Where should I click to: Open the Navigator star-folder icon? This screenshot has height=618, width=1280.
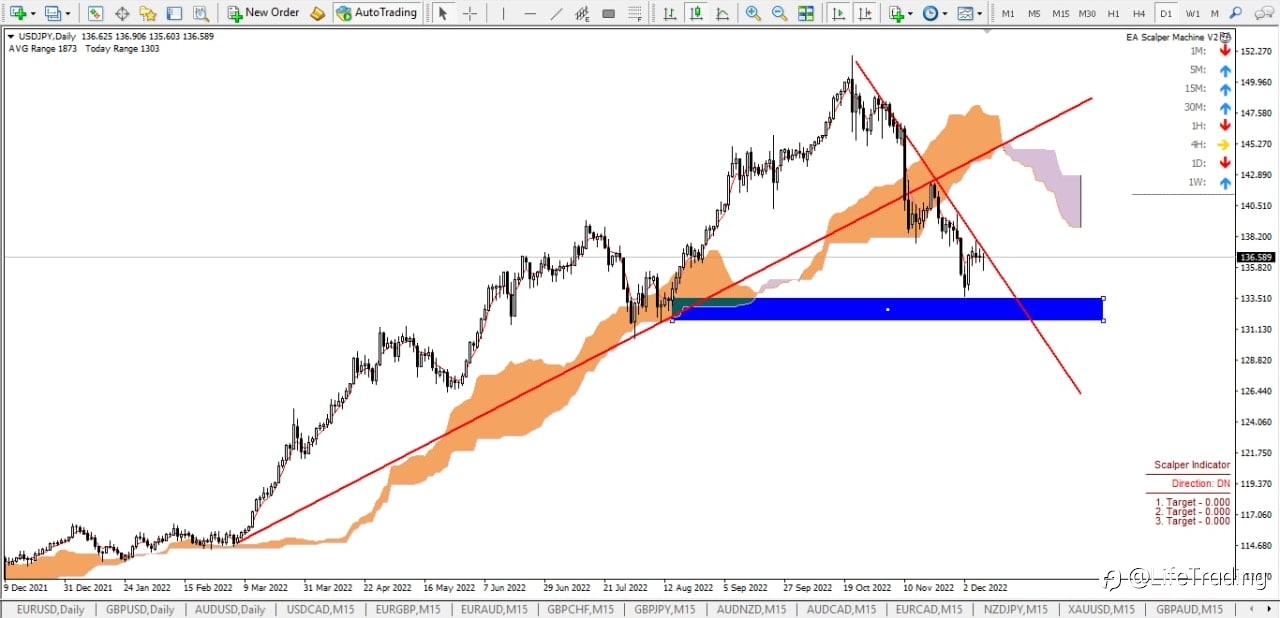[x=148, y=13]
